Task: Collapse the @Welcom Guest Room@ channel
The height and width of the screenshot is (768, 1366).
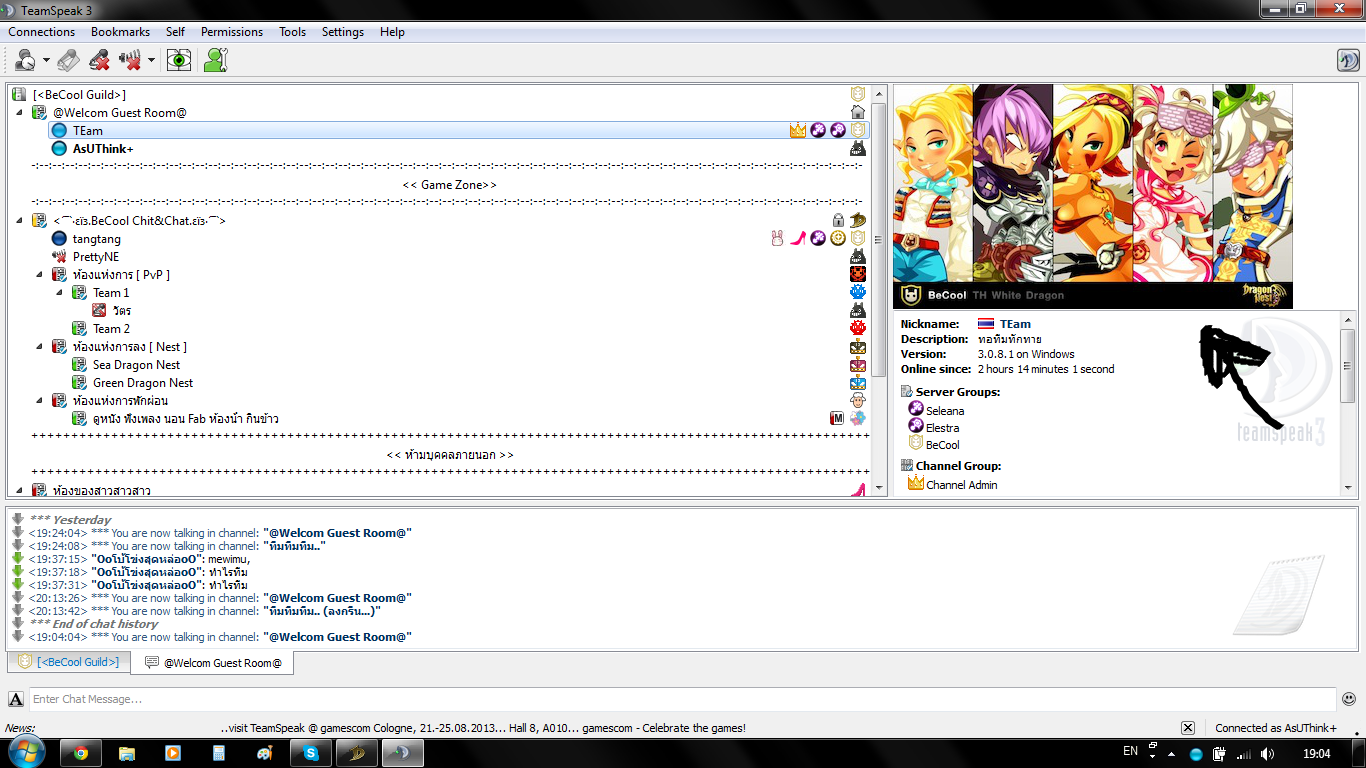Action: 19,113
